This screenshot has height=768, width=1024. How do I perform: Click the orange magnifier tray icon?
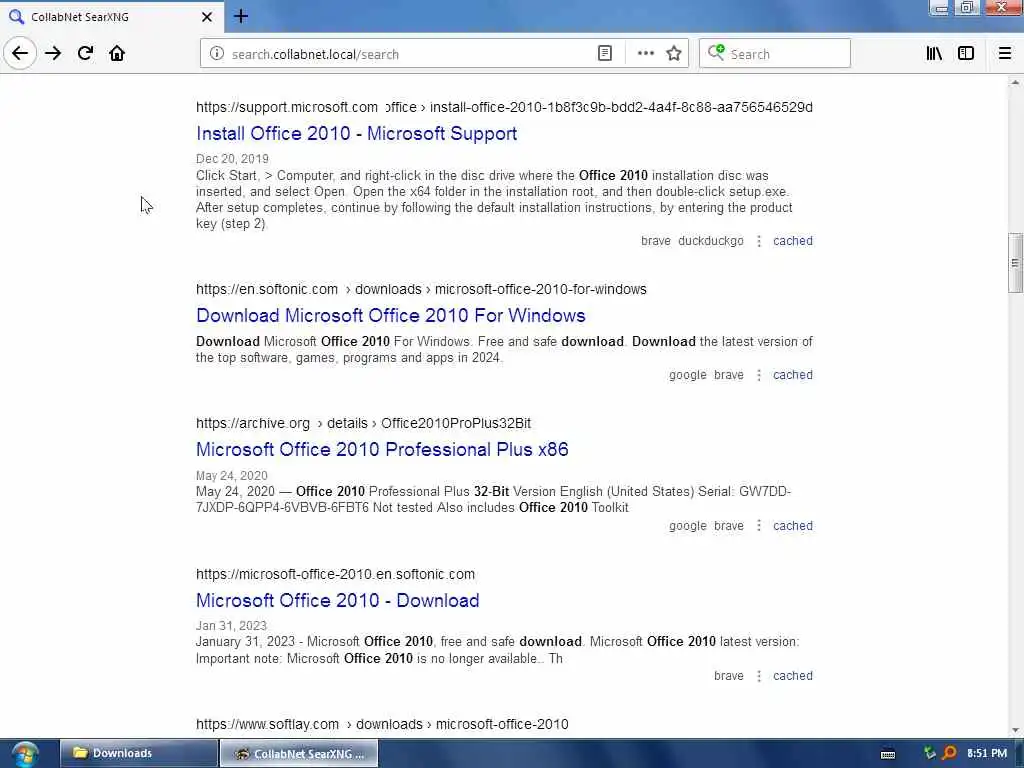950,753
